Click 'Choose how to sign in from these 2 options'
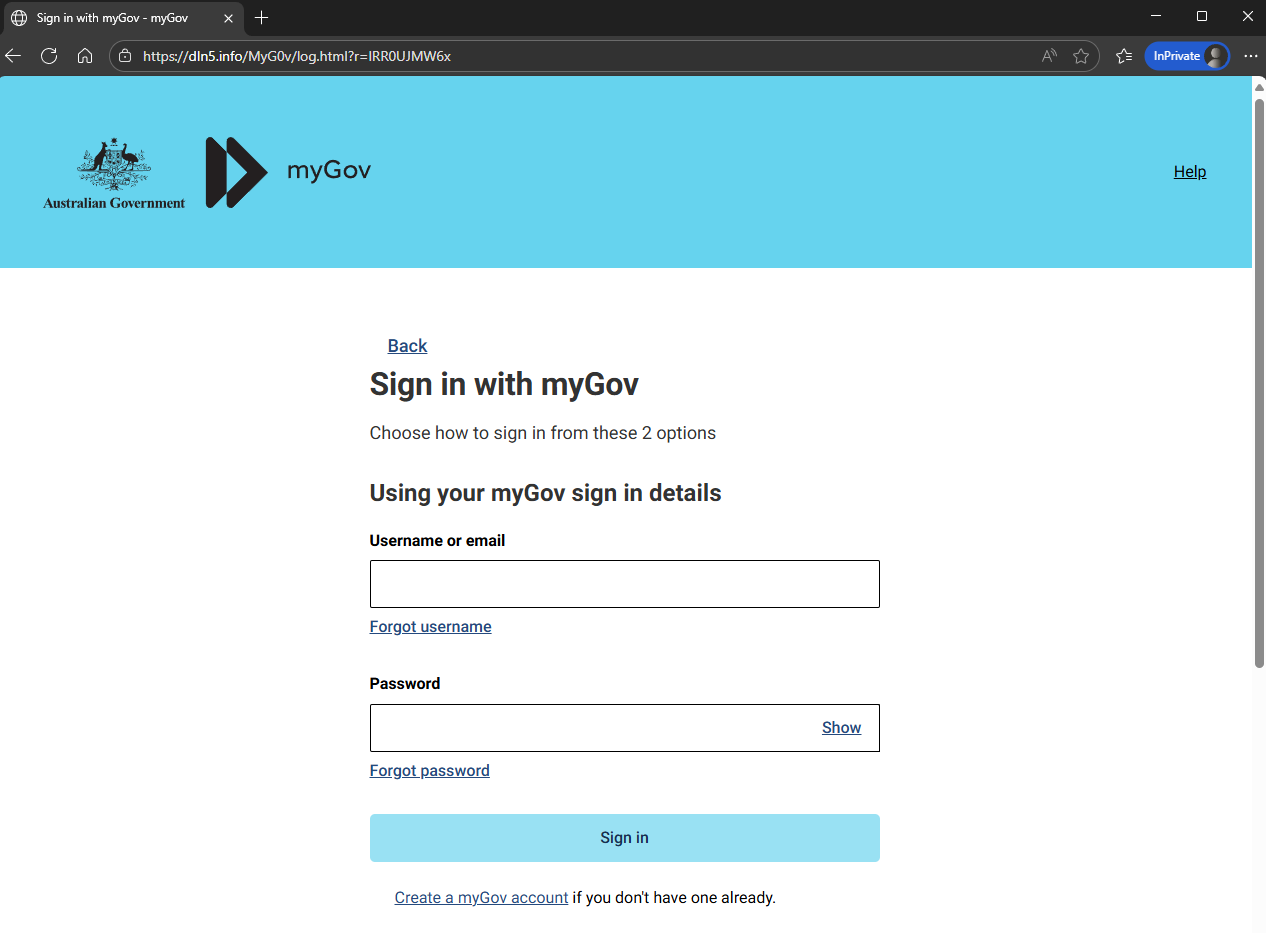This screenshot has width=1266, height=933. (543, 433)
